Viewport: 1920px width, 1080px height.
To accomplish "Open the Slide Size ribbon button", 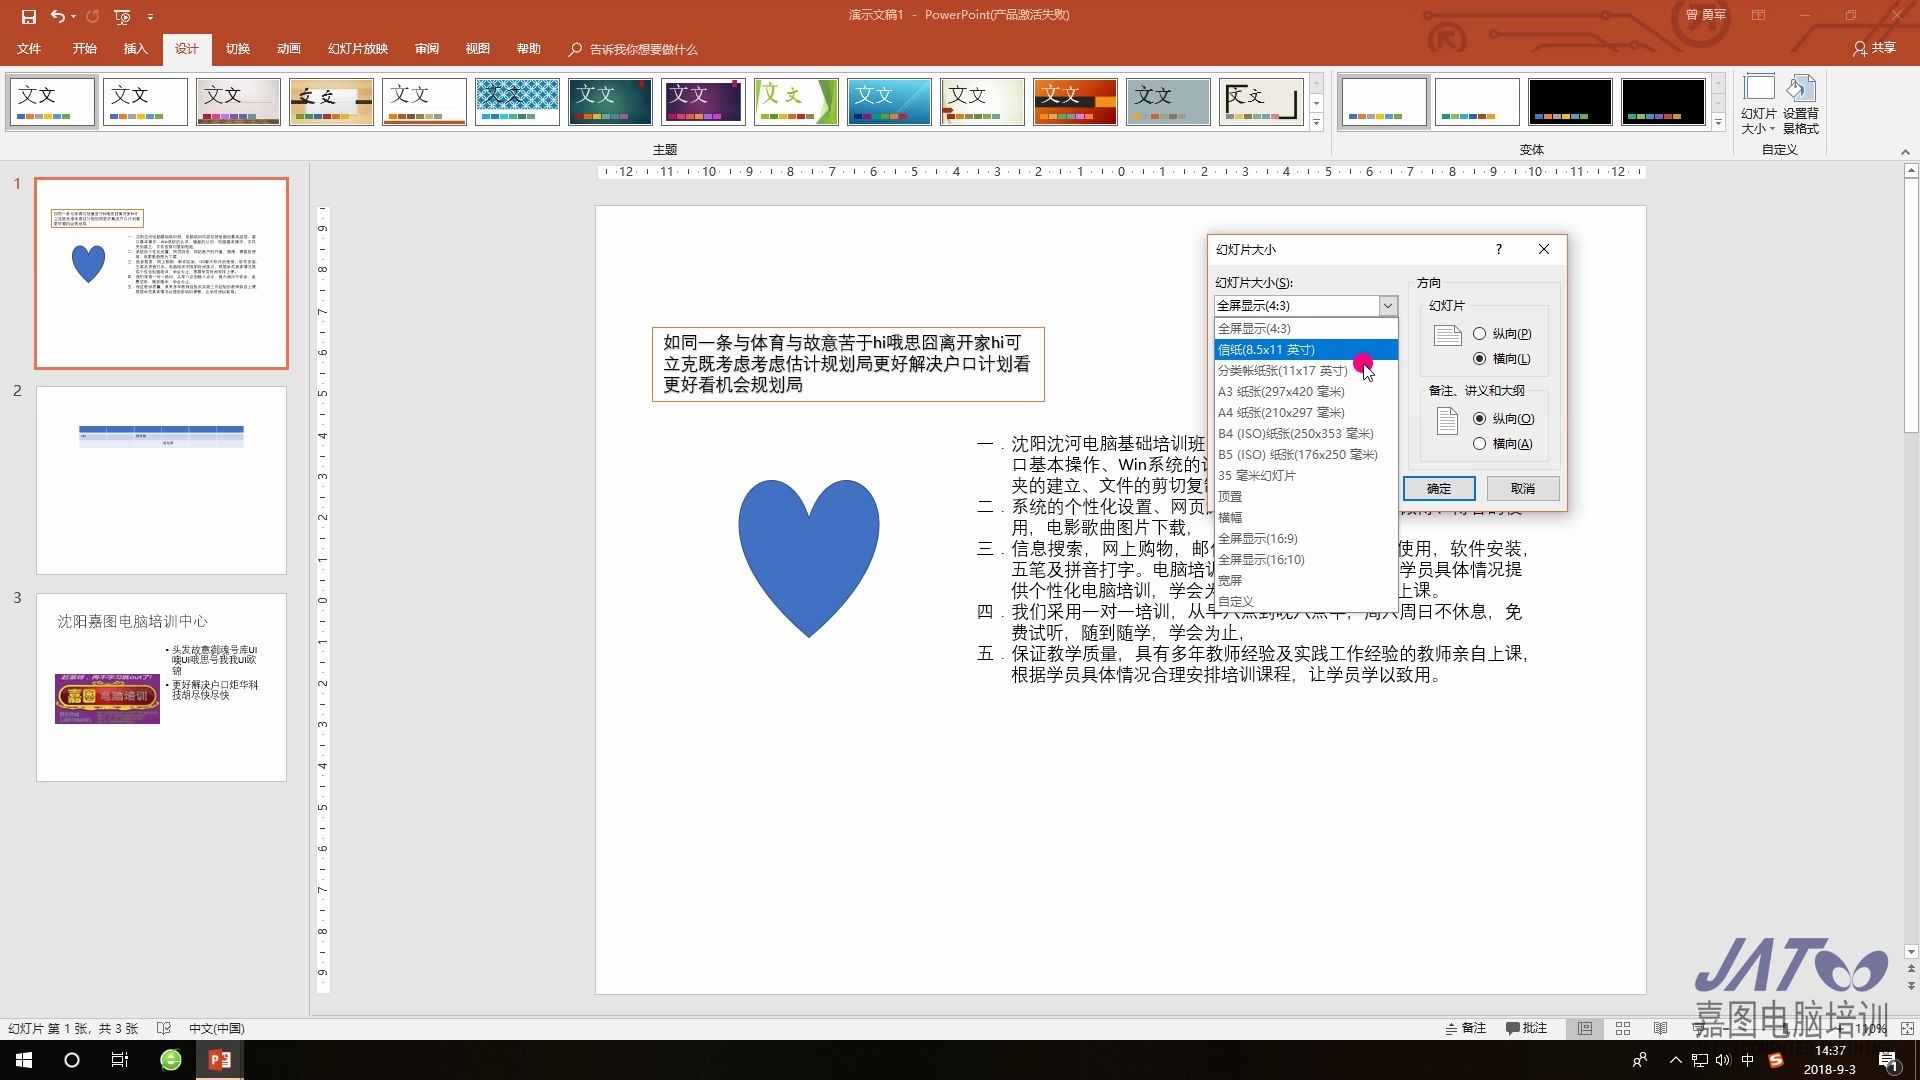I will click(1758, 103).
